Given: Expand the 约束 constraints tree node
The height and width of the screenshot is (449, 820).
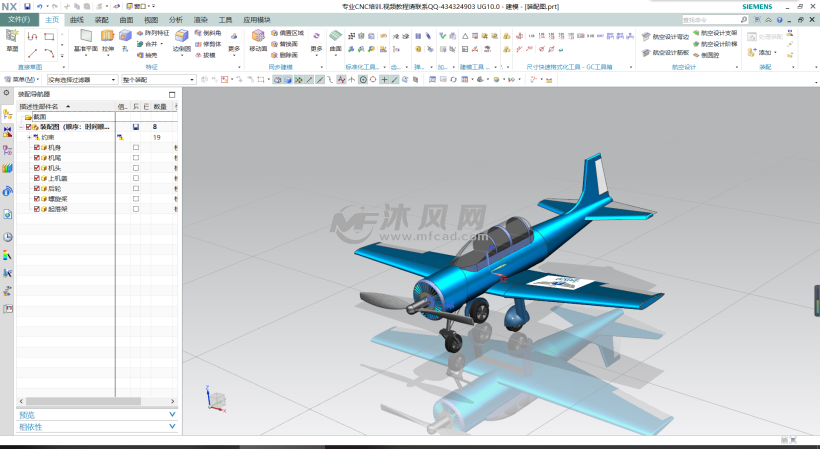Looking at the screenshot, I should [29, 137].
